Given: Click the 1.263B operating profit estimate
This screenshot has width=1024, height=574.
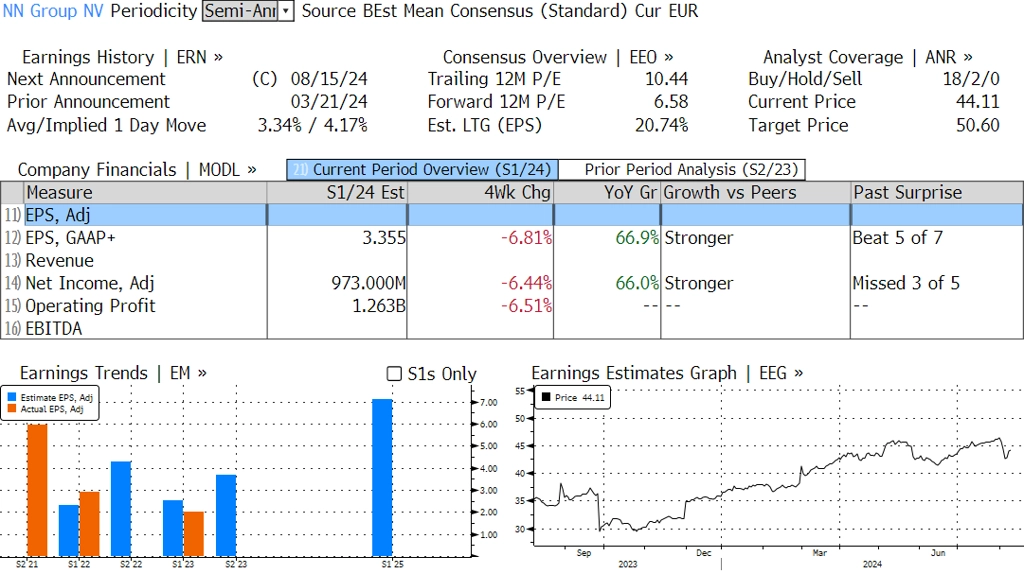Looking at the screenshot, I should coord(379,306).
